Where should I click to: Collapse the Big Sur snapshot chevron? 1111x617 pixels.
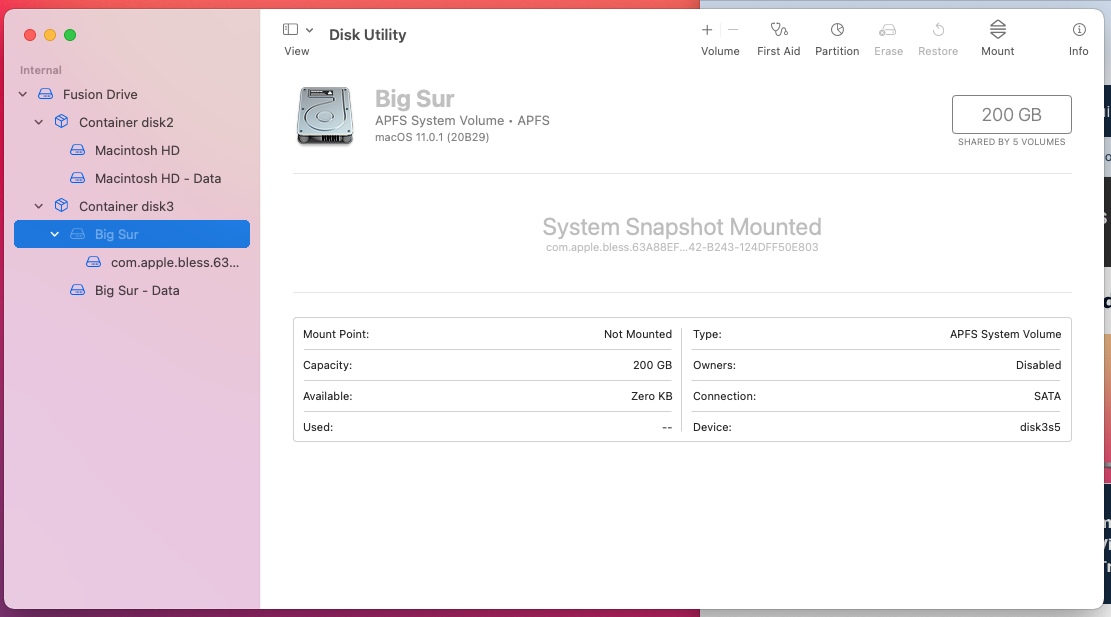click(55, 234)
